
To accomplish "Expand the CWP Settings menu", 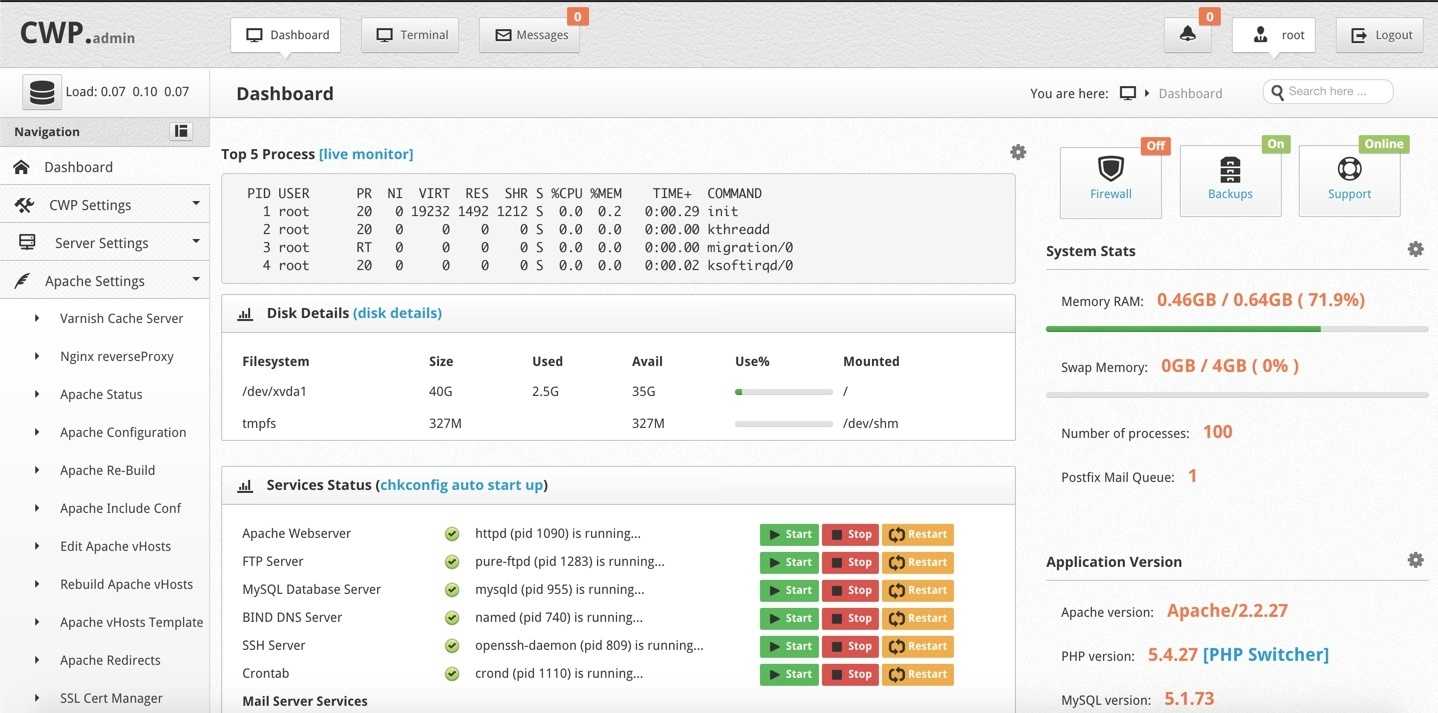I will [104, 205].
